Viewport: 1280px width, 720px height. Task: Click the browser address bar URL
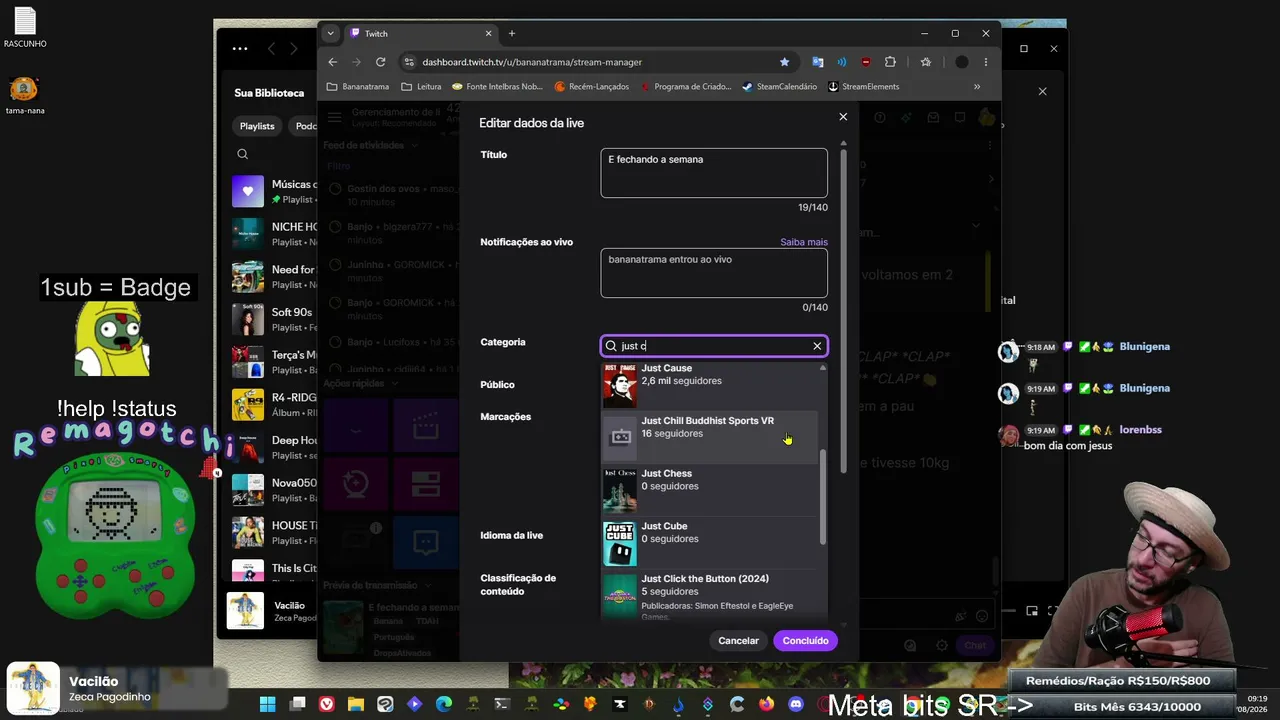[x=532, y=62]
